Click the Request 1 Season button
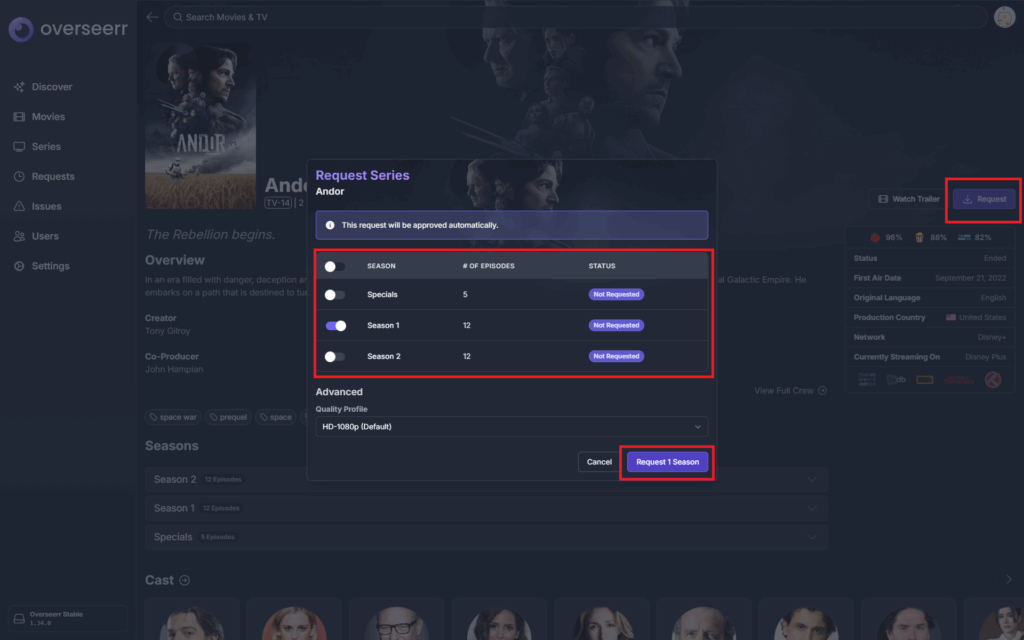The image size is (1024, 640). coord(667,462)
